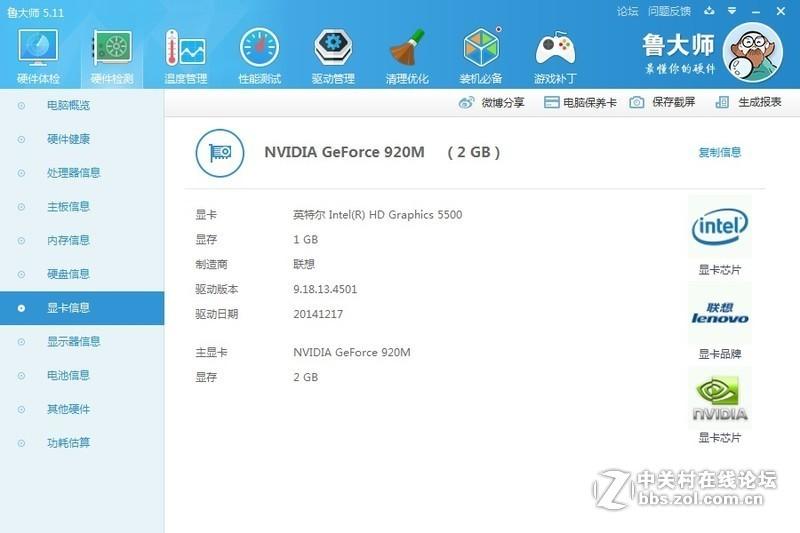
Task: Open the 论坛 forum link
Action: coord(628,12)
